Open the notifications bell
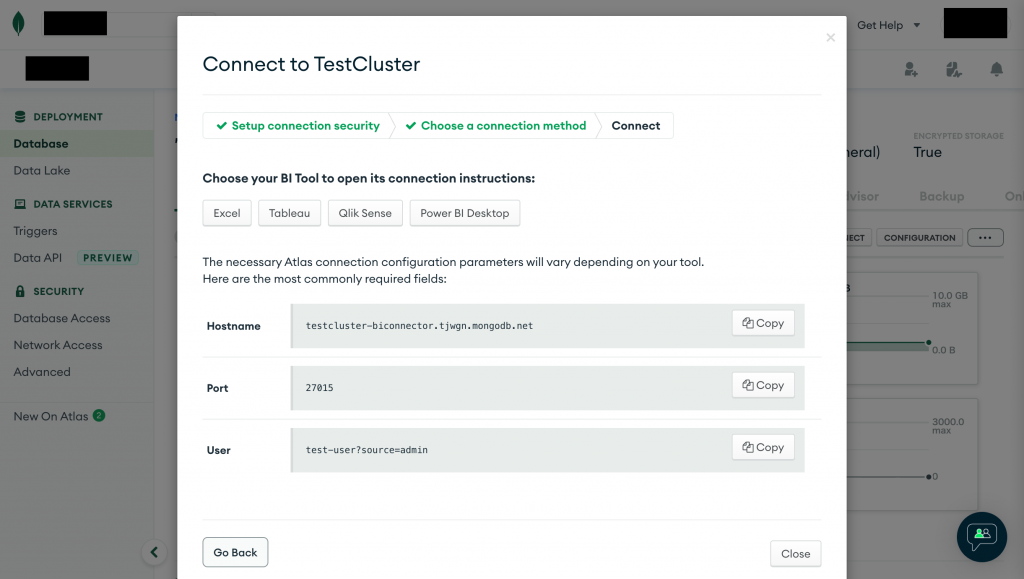This screenshot has width=1024, height=579. click(x=997, y=69)
